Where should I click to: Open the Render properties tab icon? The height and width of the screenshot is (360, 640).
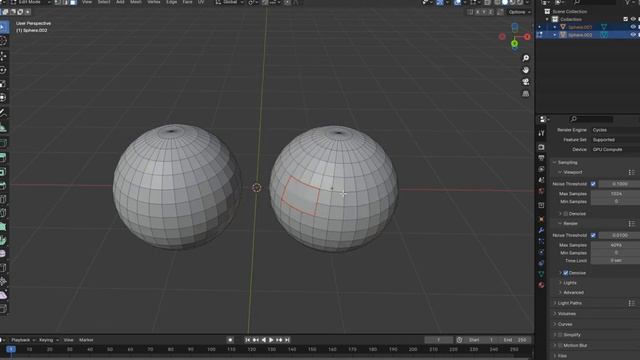point(541,147)
